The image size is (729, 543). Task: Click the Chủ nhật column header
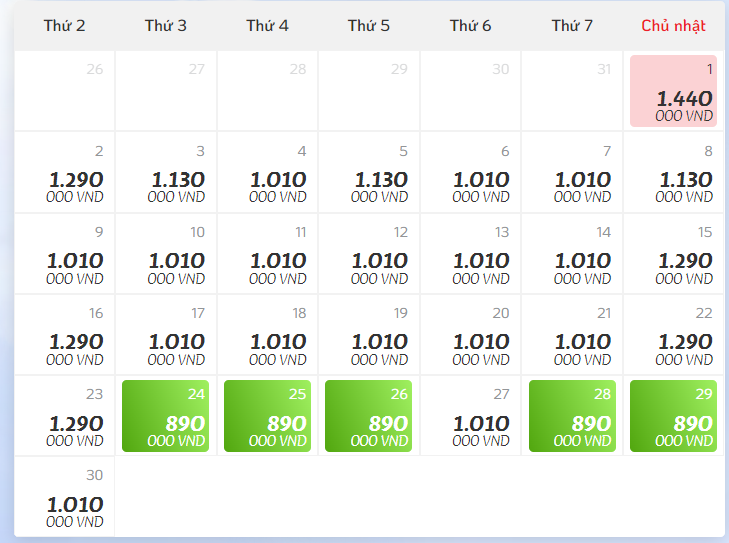[673, 26]
